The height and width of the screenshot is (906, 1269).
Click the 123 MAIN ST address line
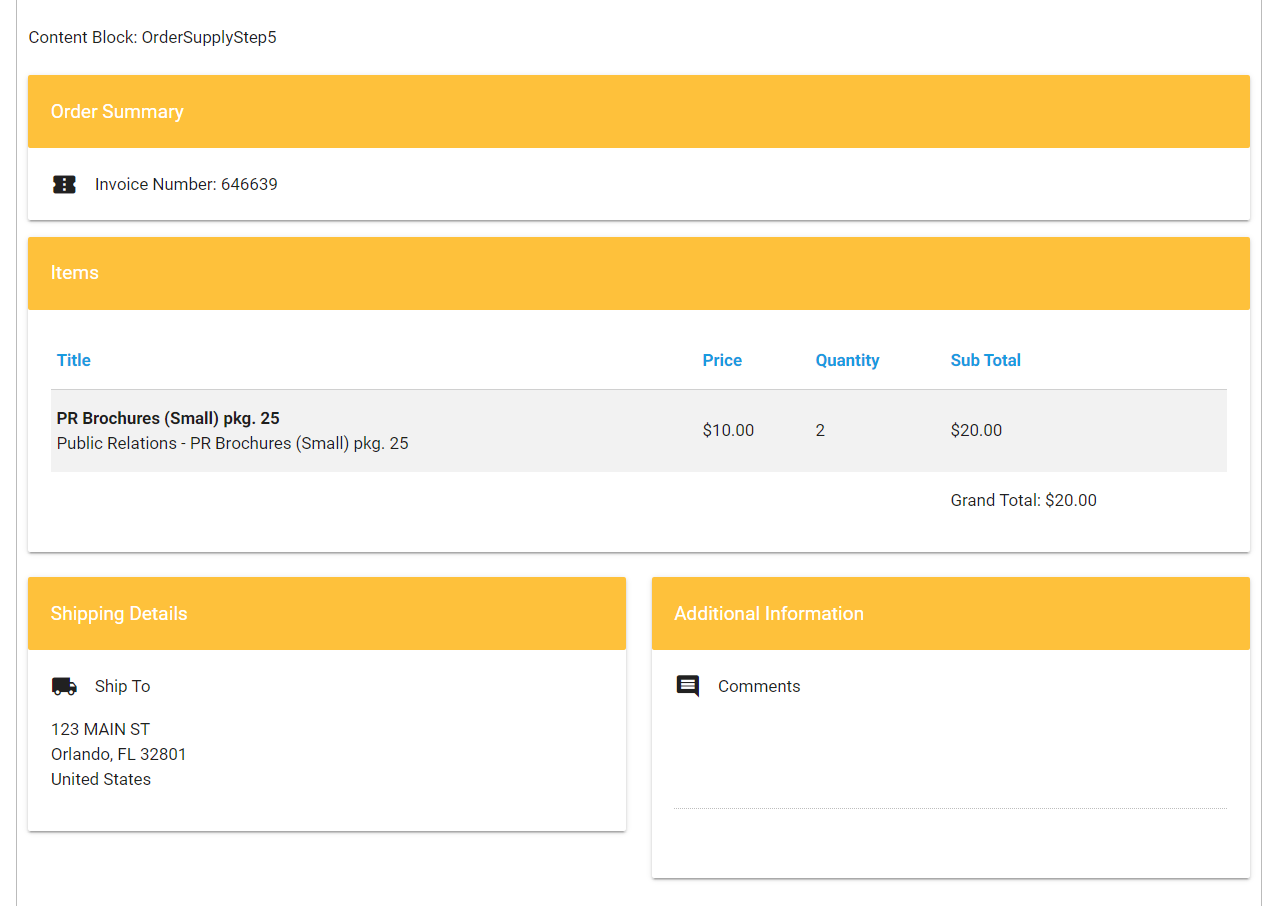pos(100,729)
